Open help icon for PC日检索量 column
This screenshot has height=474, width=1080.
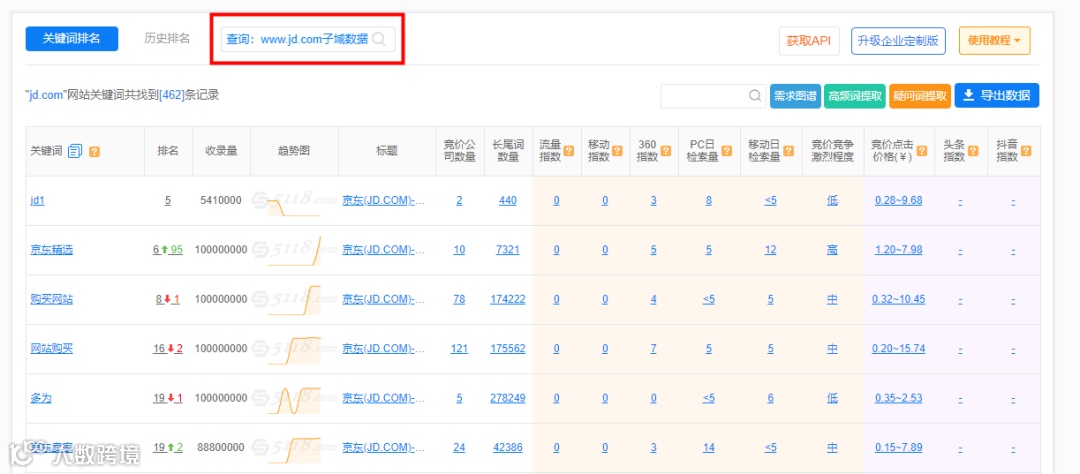coord(727,151)
